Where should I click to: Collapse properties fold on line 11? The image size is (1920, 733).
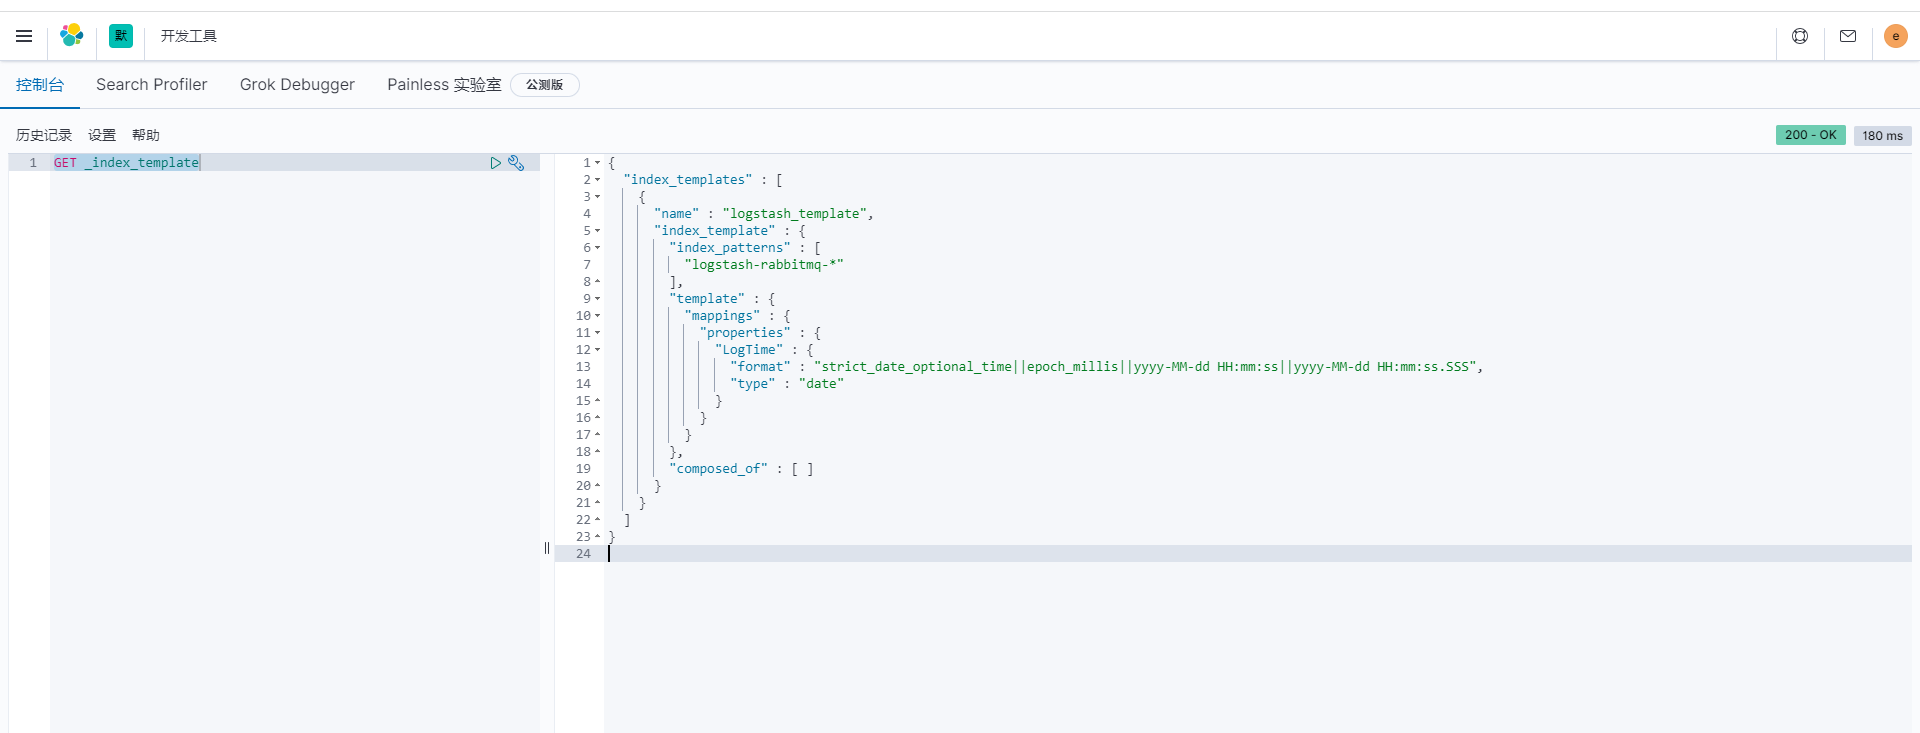598,333
